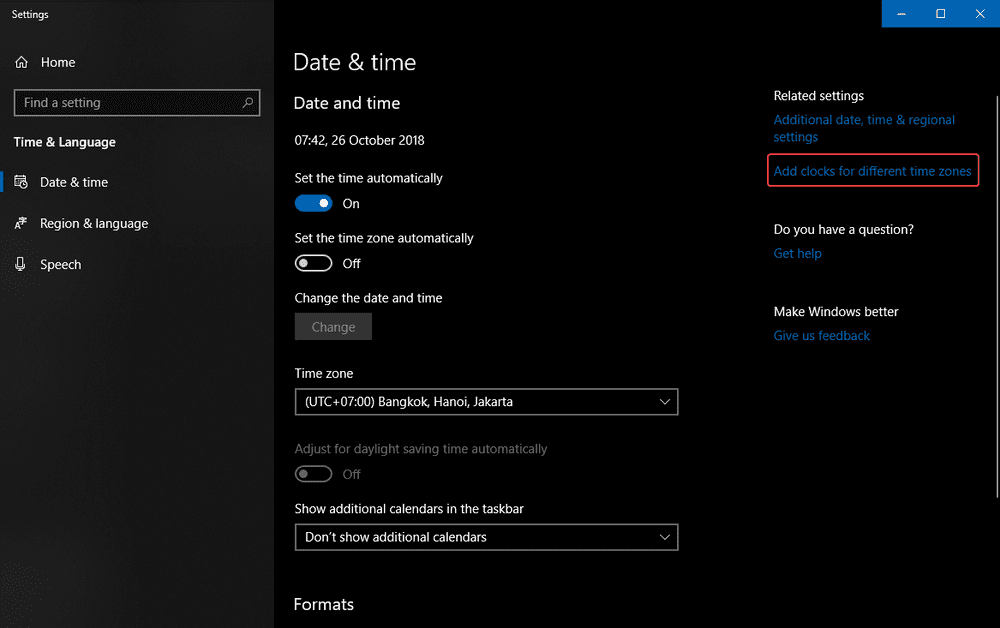This screenshot has height=628, width=1000.
Task: Open Region & language section
Action: click(94, 224)
